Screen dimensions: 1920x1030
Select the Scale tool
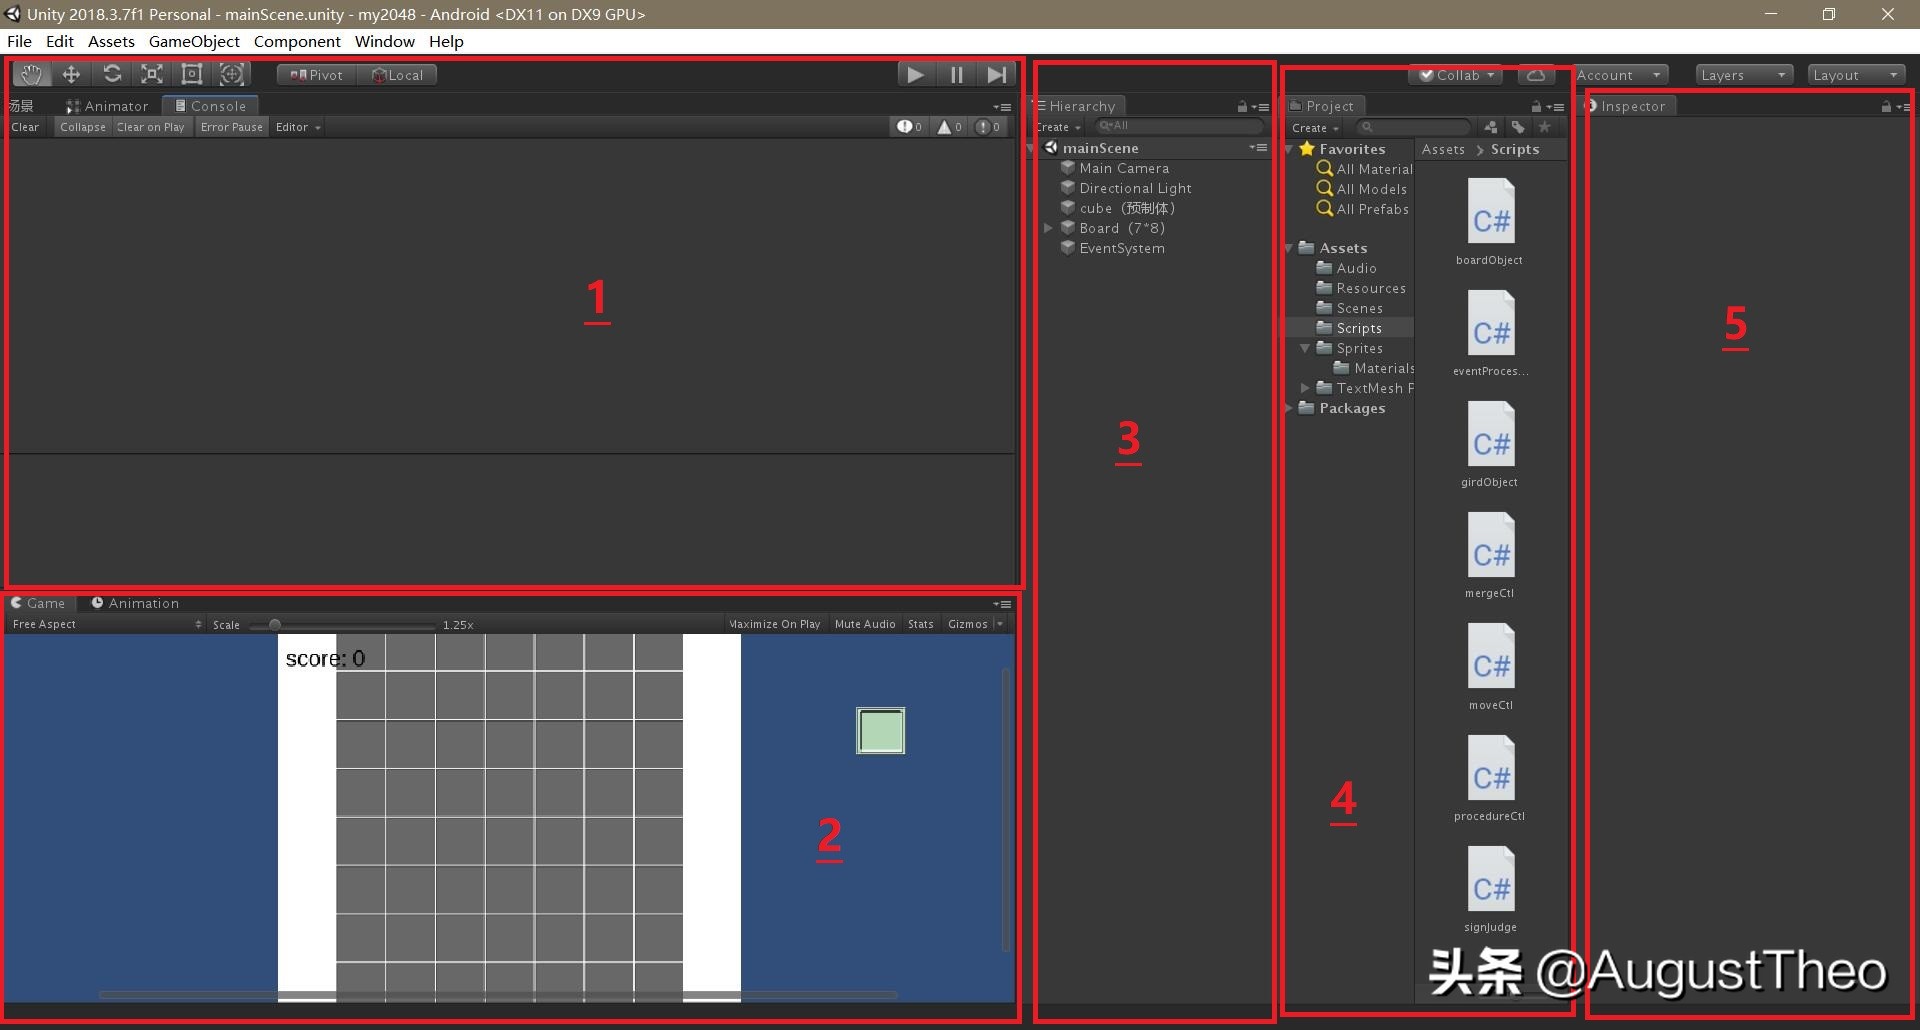(x=152, y=74)
